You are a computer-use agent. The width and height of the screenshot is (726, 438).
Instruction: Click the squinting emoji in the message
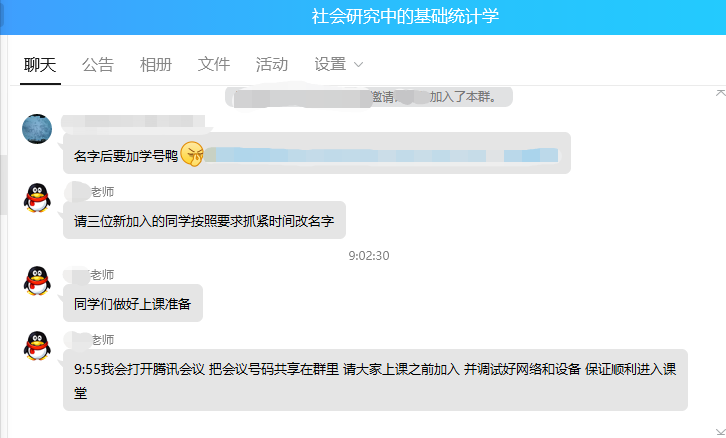coord(192,154)
